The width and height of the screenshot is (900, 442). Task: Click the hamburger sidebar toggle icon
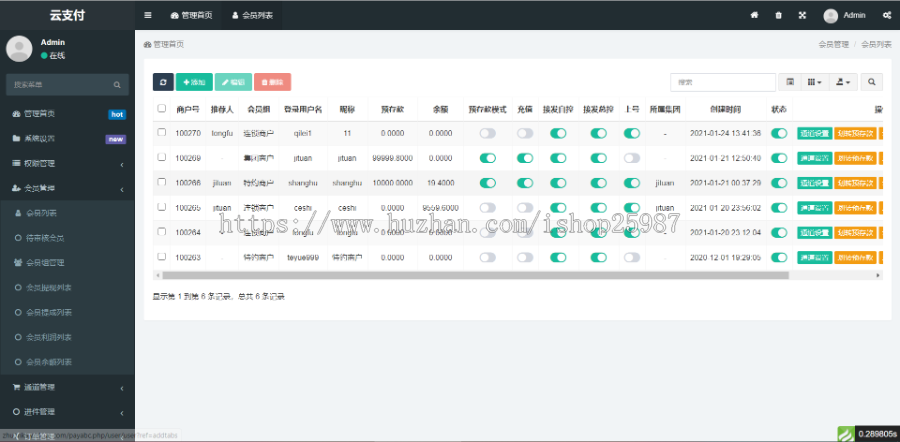(x=148, y=15)
